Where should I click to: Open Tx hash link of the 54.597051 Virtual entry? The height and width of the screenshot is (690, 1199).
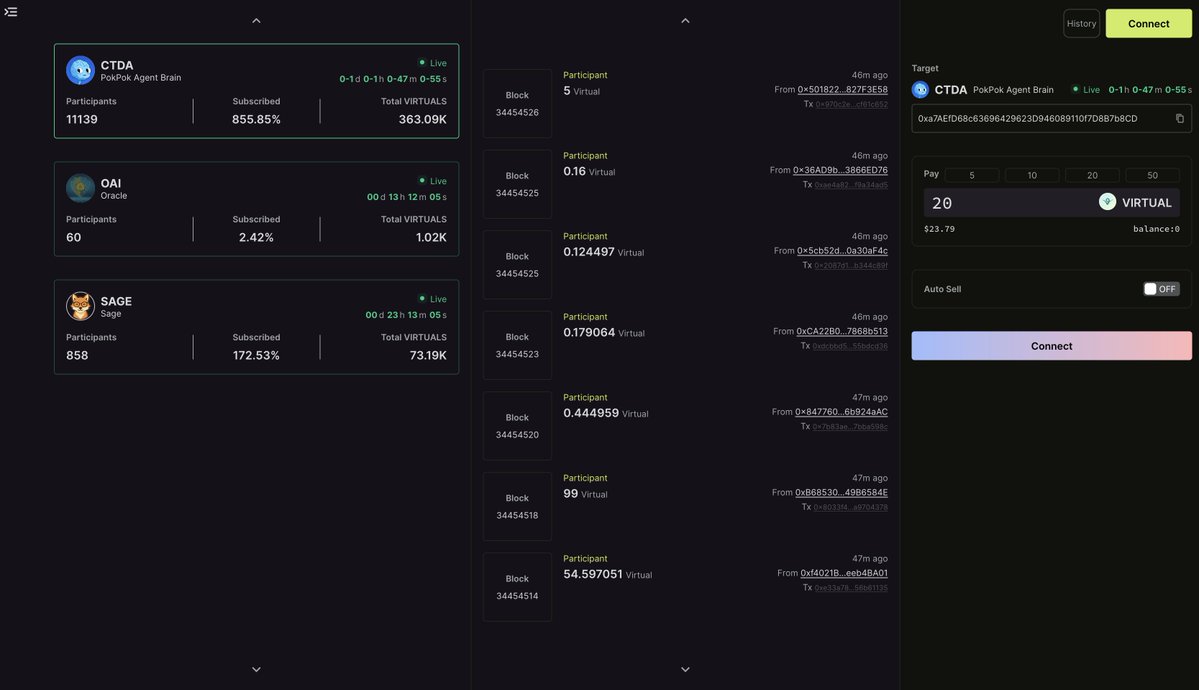(x=850, y=587)
